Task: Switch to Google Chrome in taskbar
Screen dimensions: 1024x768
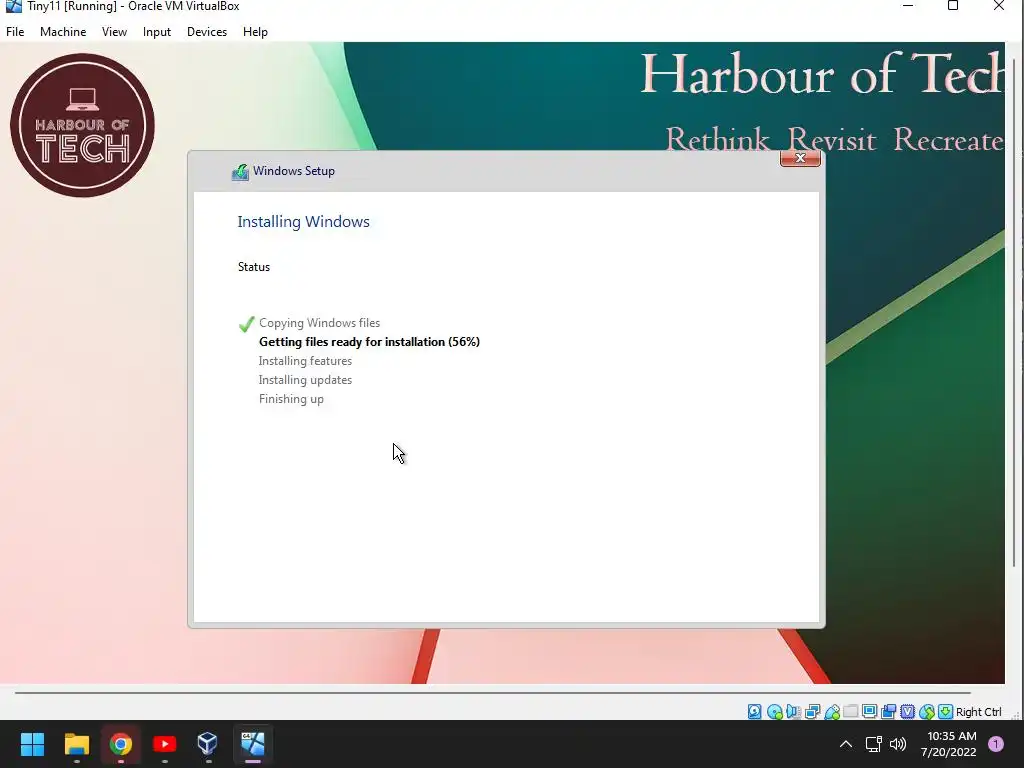Action: [120, 744]
